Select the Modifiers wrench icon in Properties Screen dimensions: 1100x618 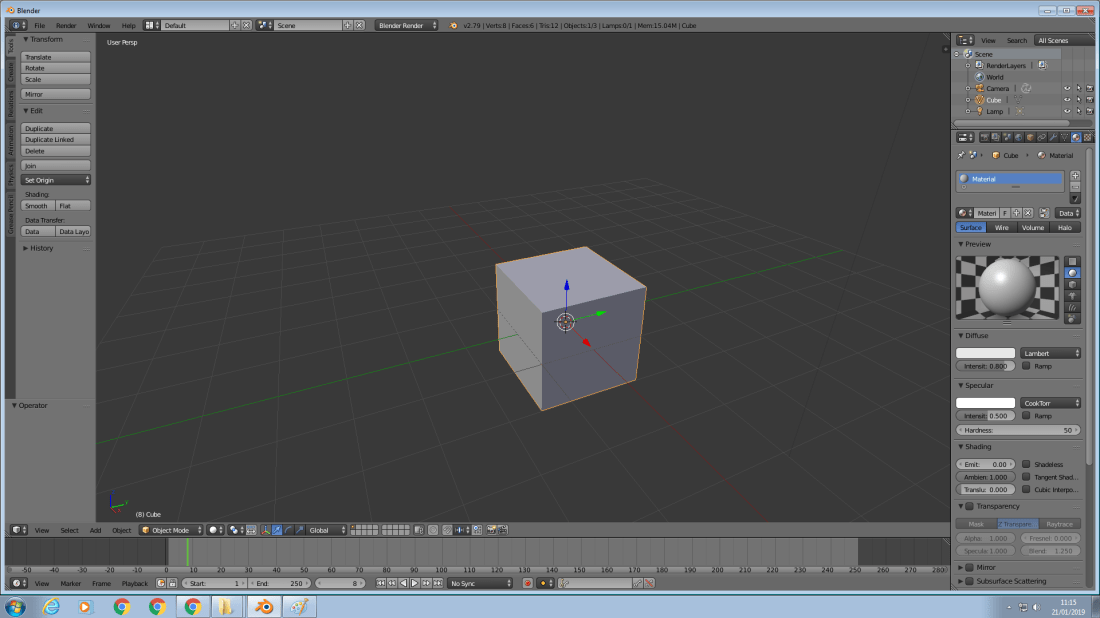pos(1052,136)
